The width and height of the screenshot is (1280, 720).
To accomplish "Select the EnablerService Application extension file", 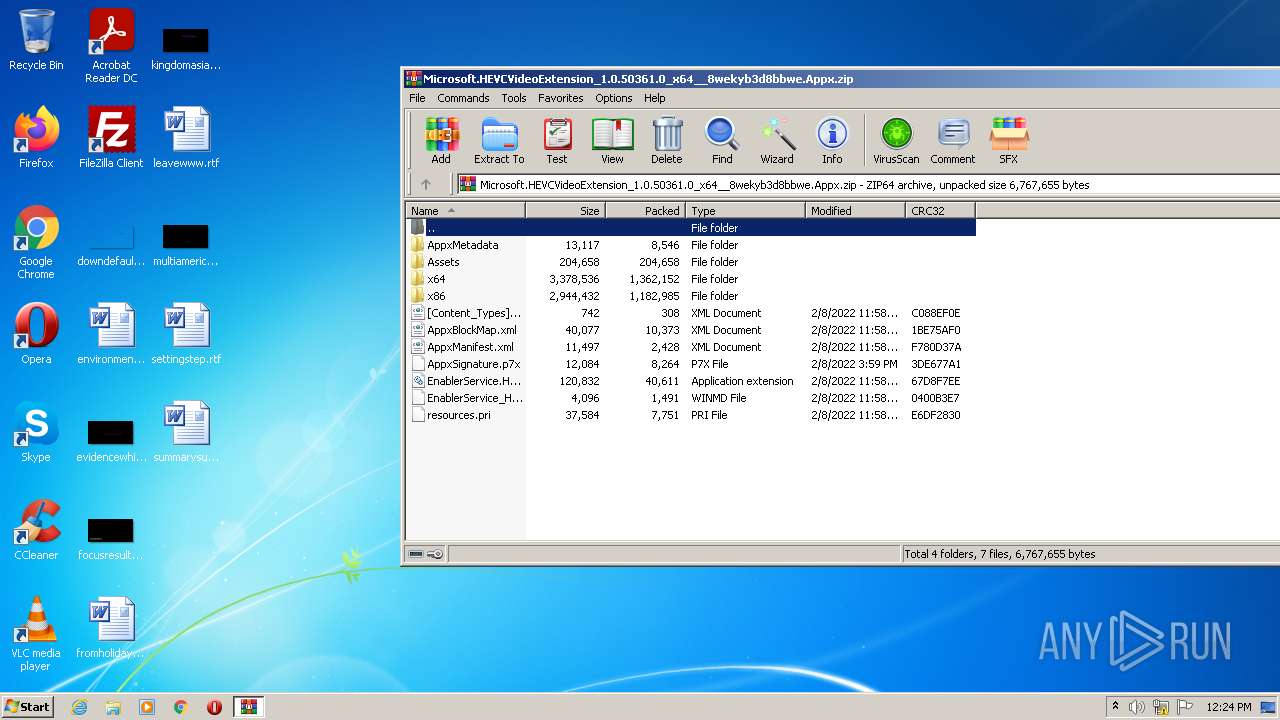I will click(691, 381).
